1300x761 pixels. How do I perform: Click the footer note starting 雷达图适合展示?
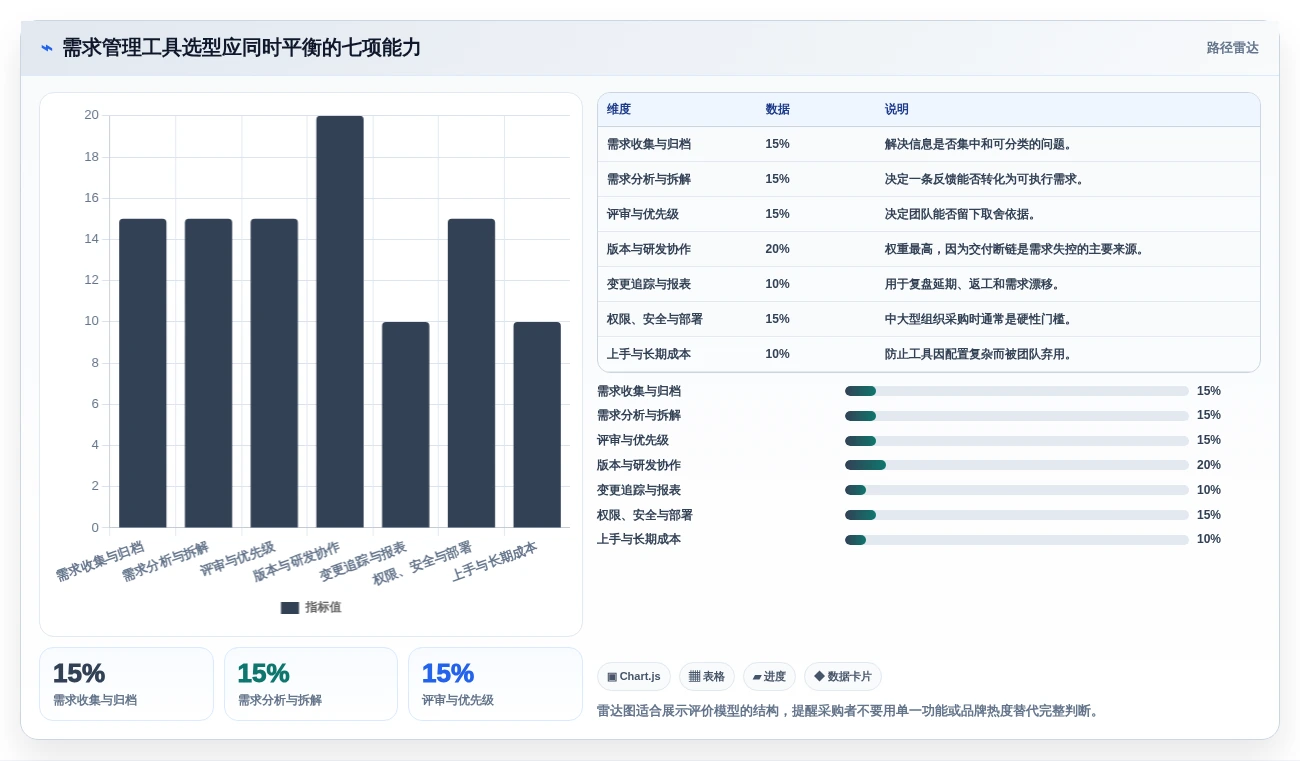(x=850, y=711)
